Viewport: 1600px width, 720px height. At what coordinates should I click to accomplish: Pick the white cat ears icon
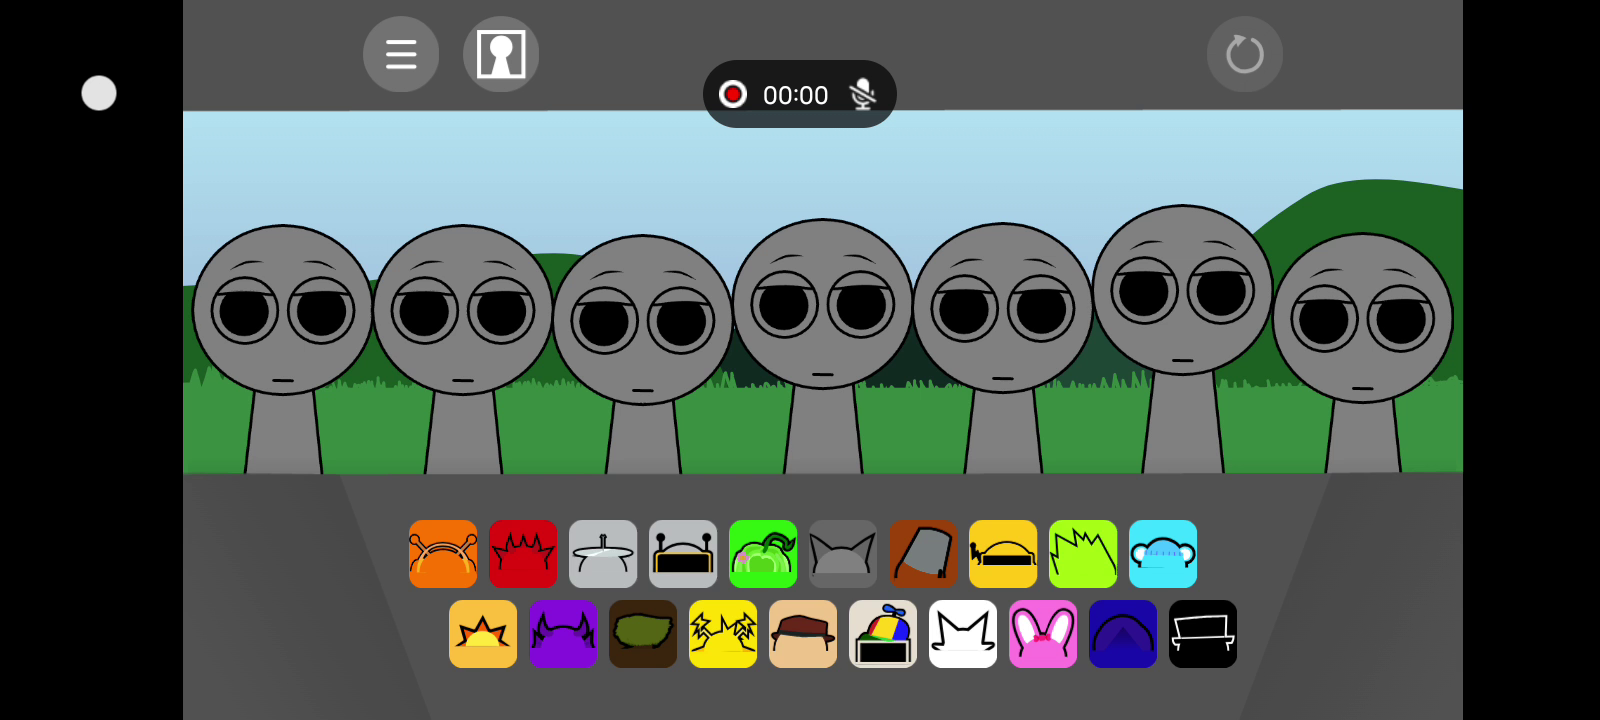point(963,634)
